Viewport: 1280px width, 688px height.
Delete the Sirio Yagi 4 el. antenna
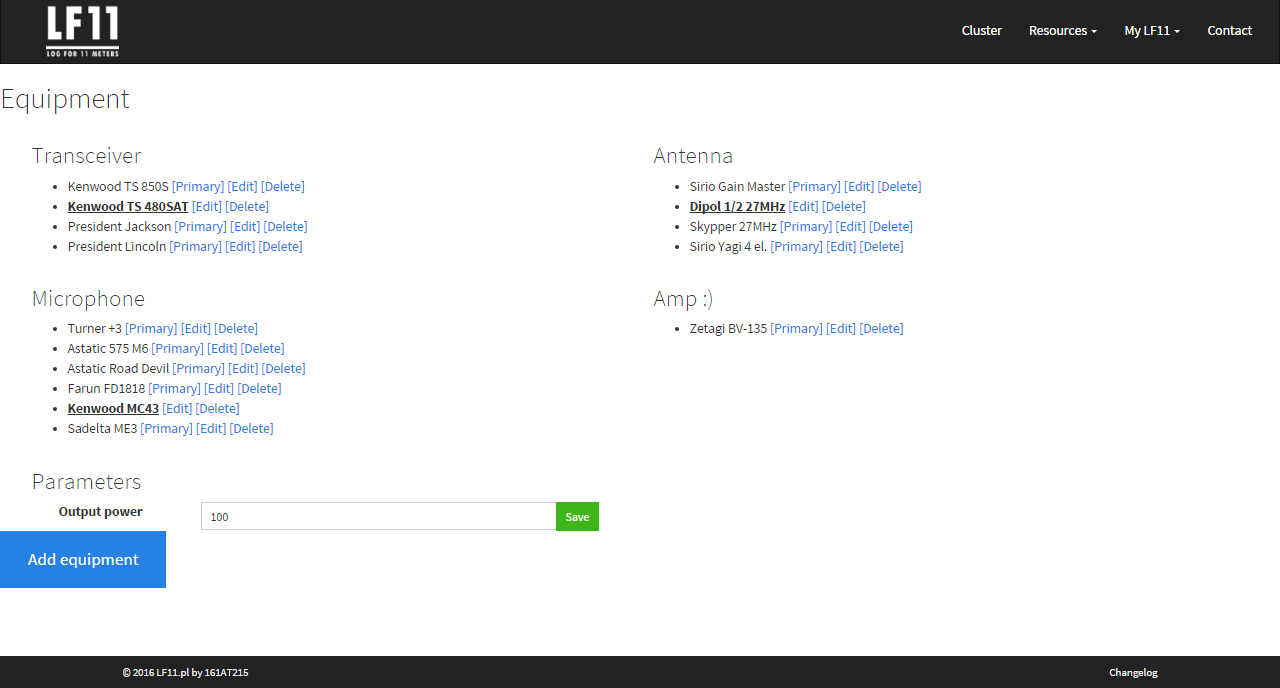(881, 247)
